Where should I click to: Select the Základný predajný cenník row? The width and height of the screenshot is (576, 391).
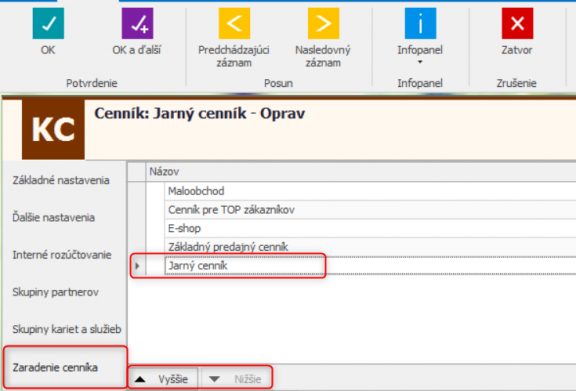370,247
